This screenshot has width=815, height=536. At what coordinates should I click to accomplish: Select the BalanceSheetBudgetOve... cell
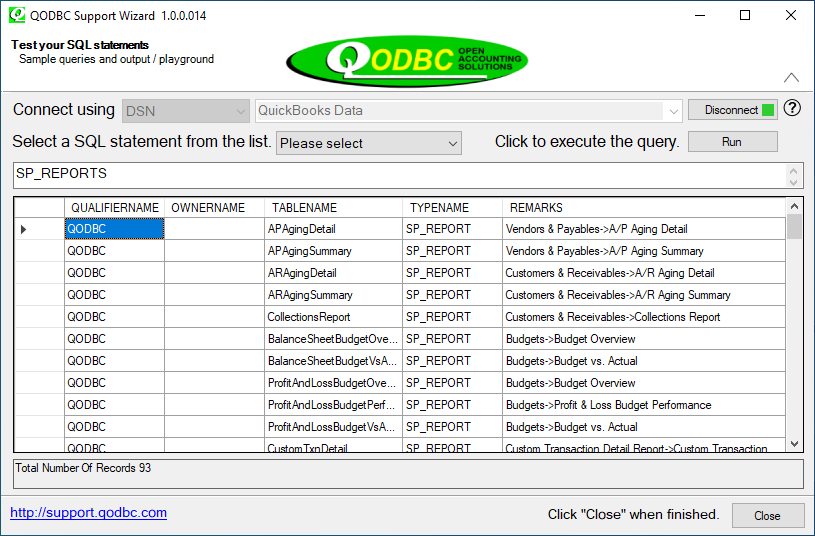coord(333,339)
